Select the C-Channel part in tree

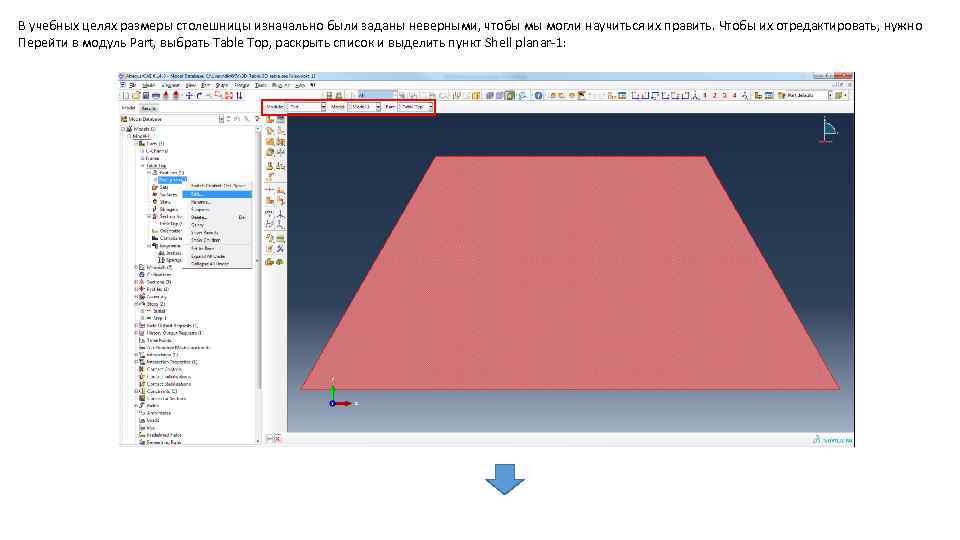pyautogui.click(x=157, y=151)
